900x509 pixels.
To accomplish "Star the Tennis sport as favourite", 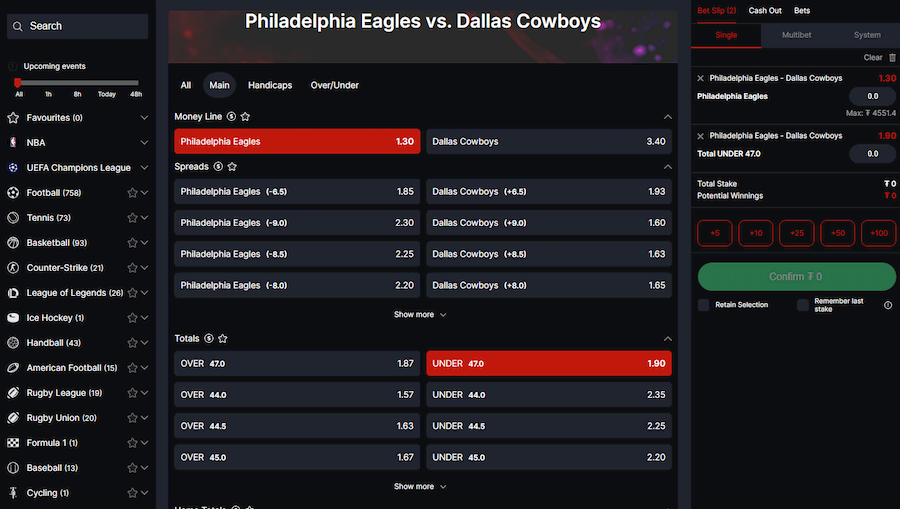I will click(x=132, y=217).
